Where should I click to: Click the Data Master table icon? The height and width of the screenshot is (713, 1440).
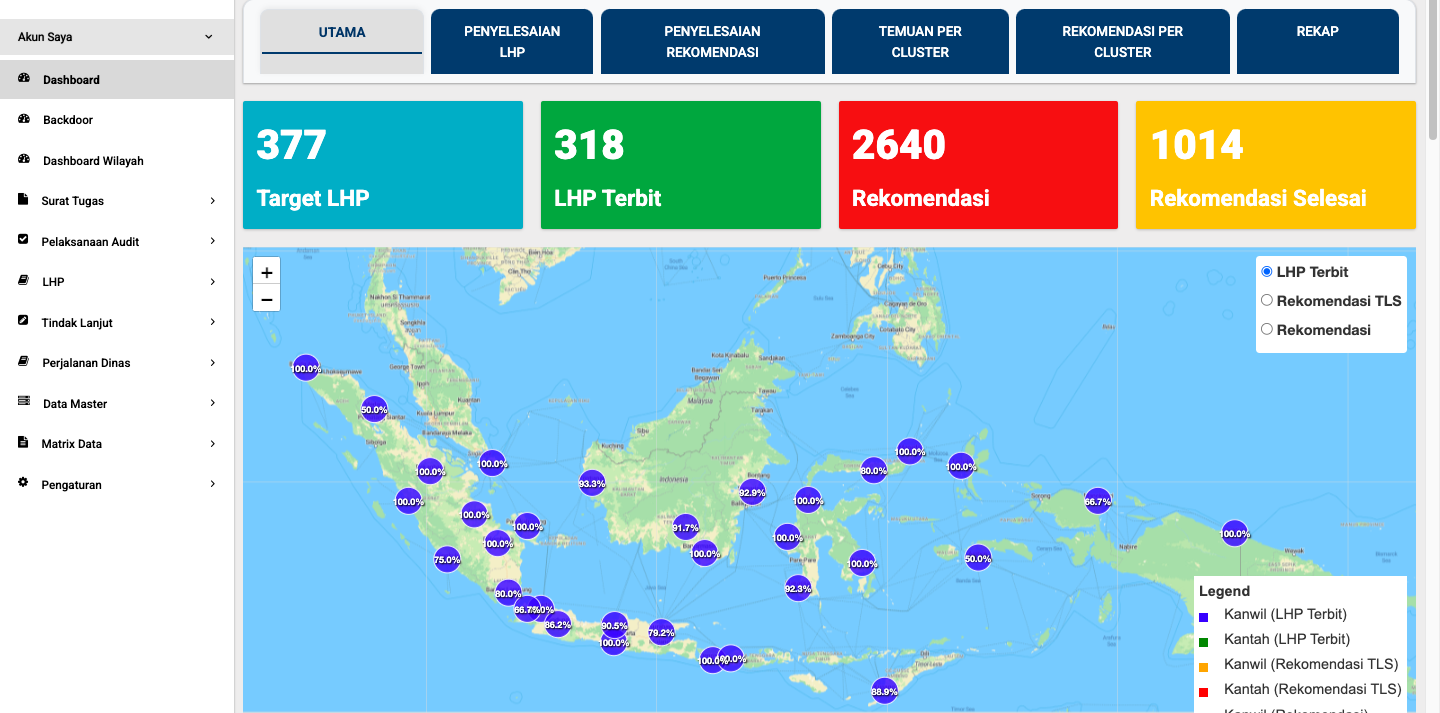coord(23,403)
